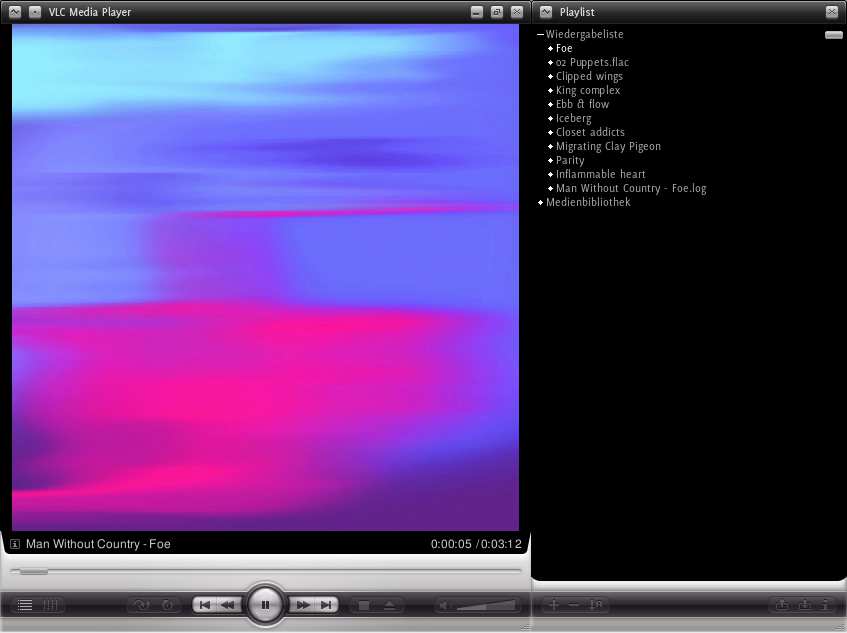Toggle the playlist view icon
Screen dimensions: 847x633
coord(25,605)
